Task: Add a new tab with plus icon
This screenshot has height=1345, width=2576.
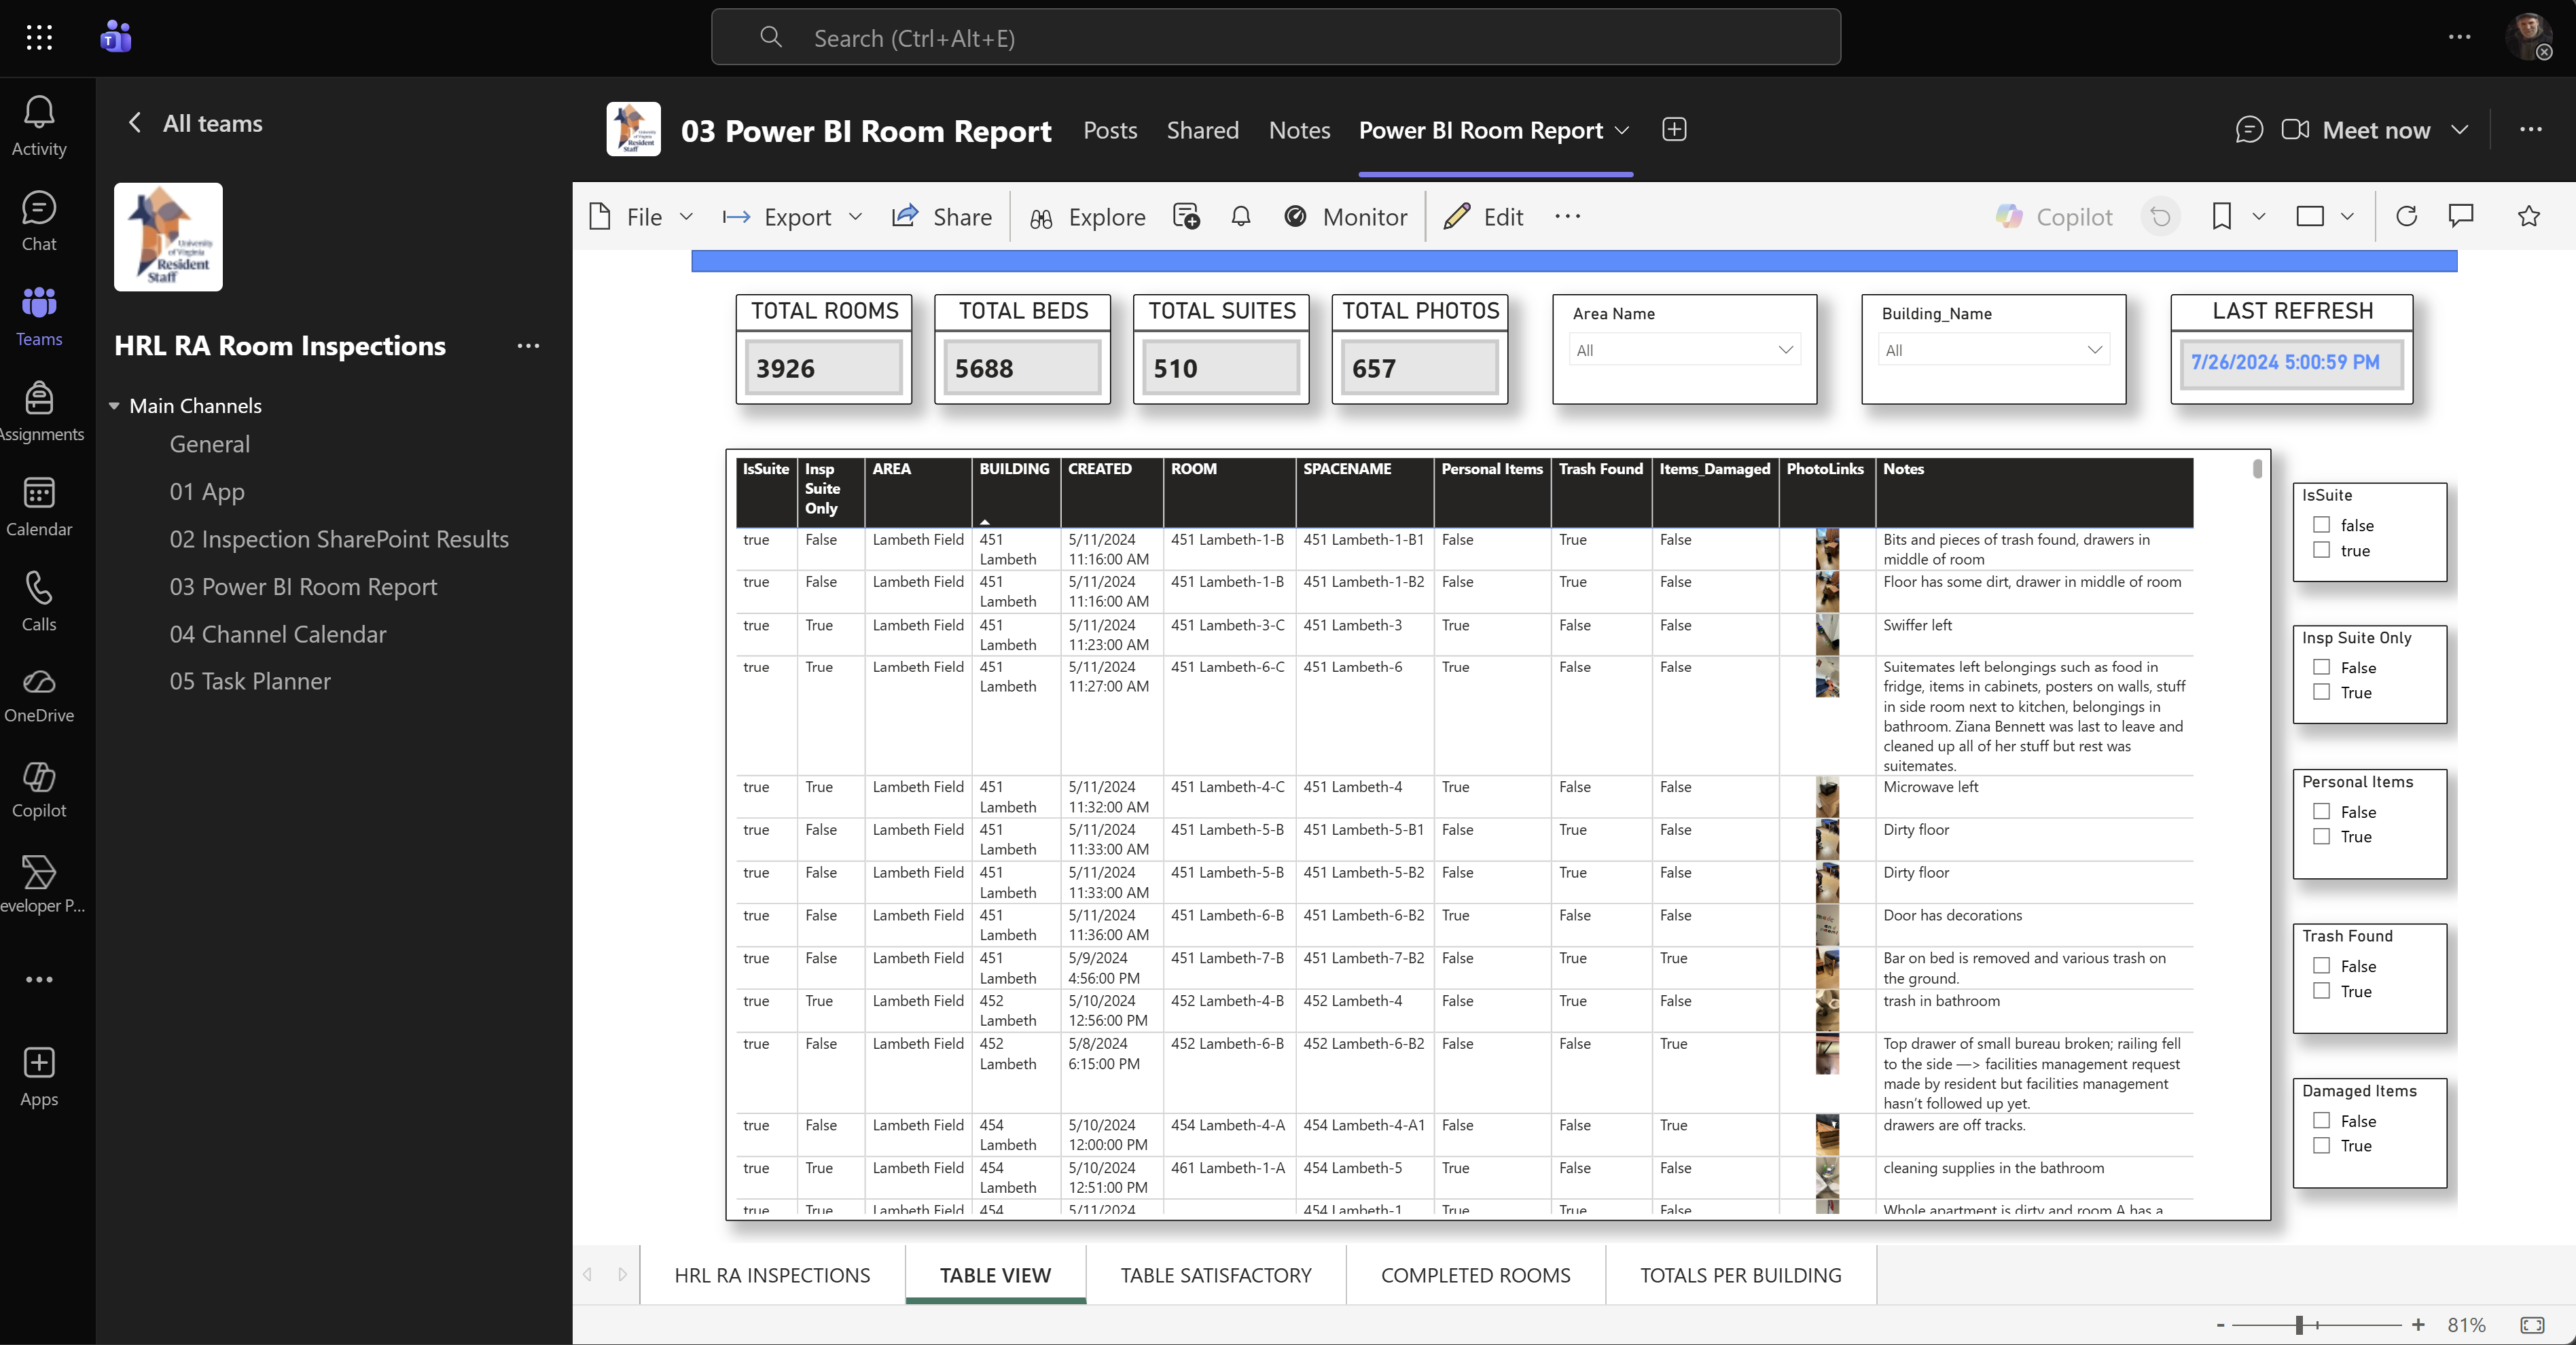Action: [x=1674, y=130]
